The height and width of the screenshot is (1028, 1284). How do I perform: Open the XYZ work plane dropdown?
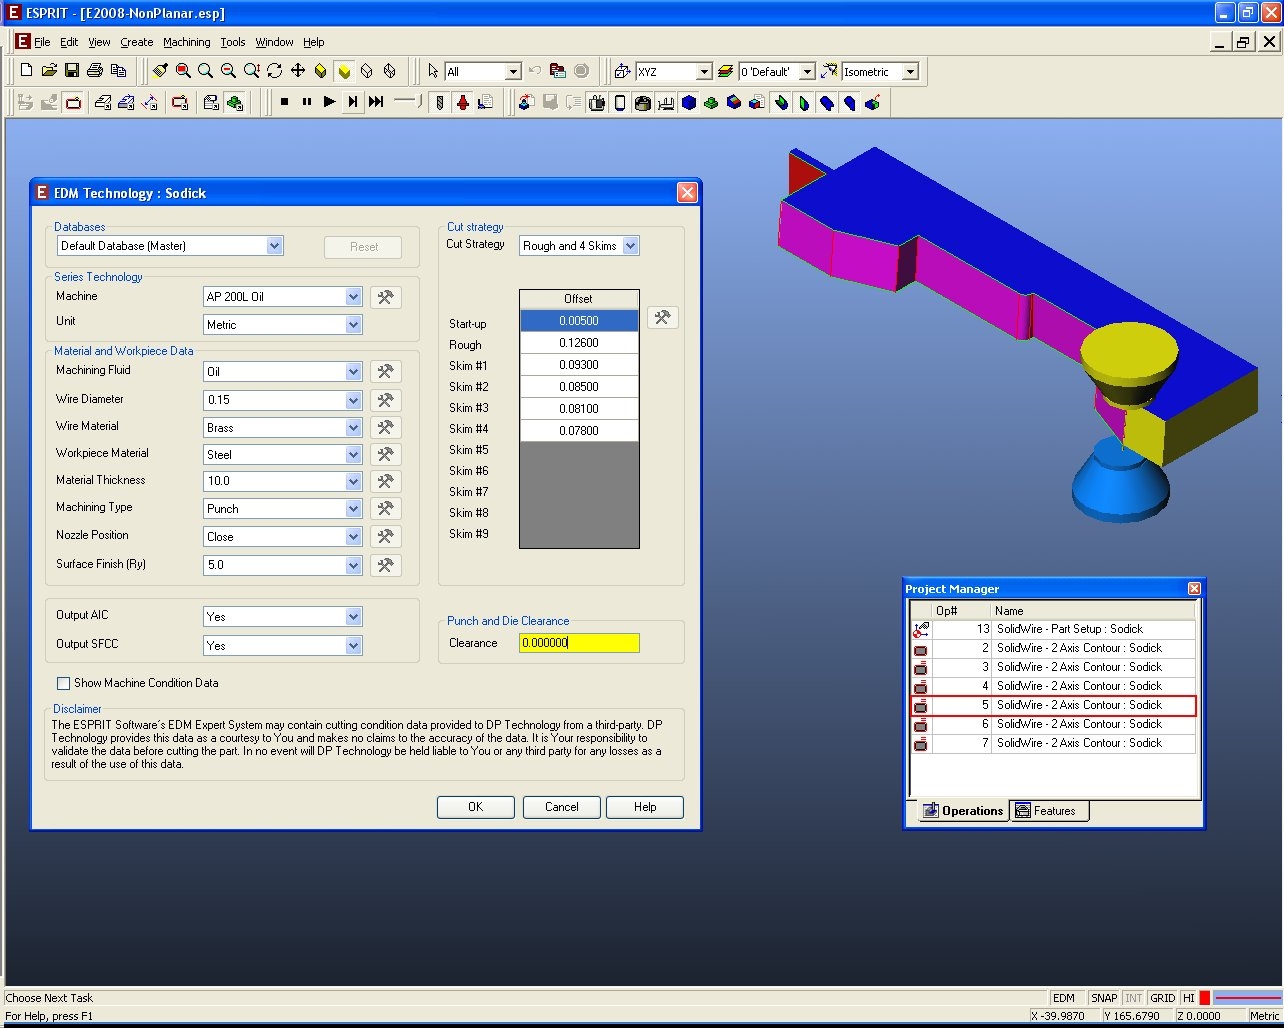[703, 72]
